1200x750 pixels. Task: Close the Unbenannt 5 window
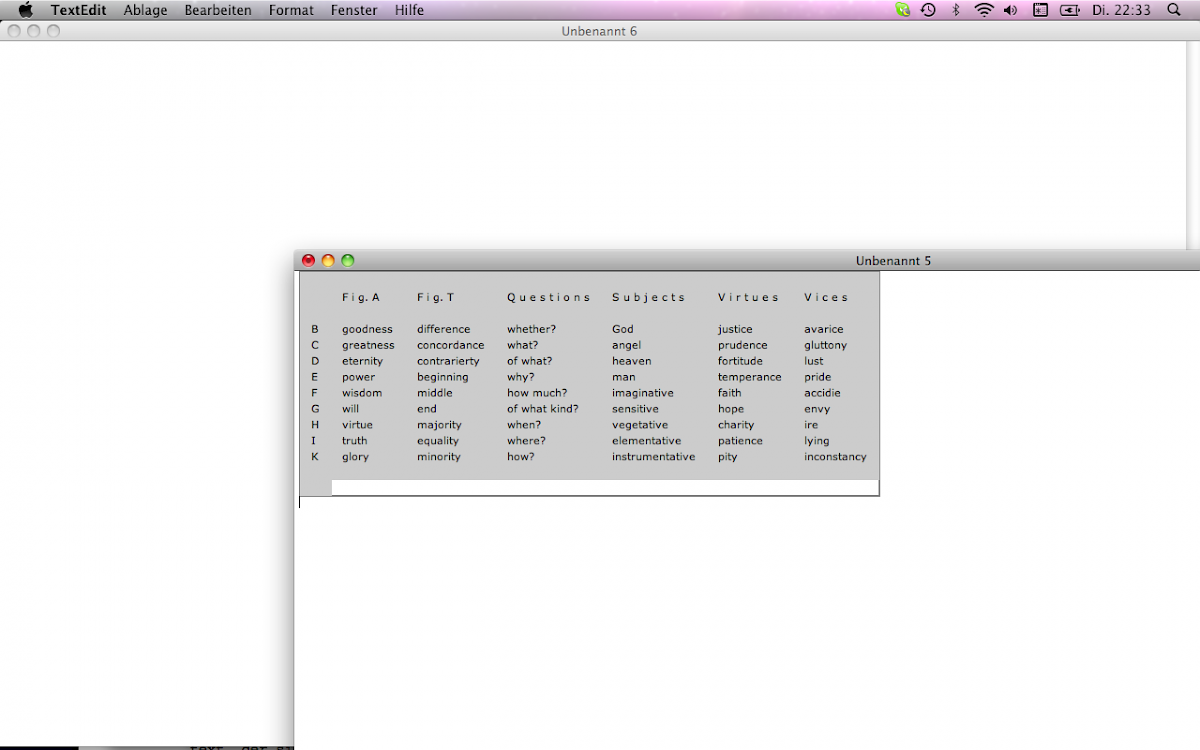(x=308, y=260)
